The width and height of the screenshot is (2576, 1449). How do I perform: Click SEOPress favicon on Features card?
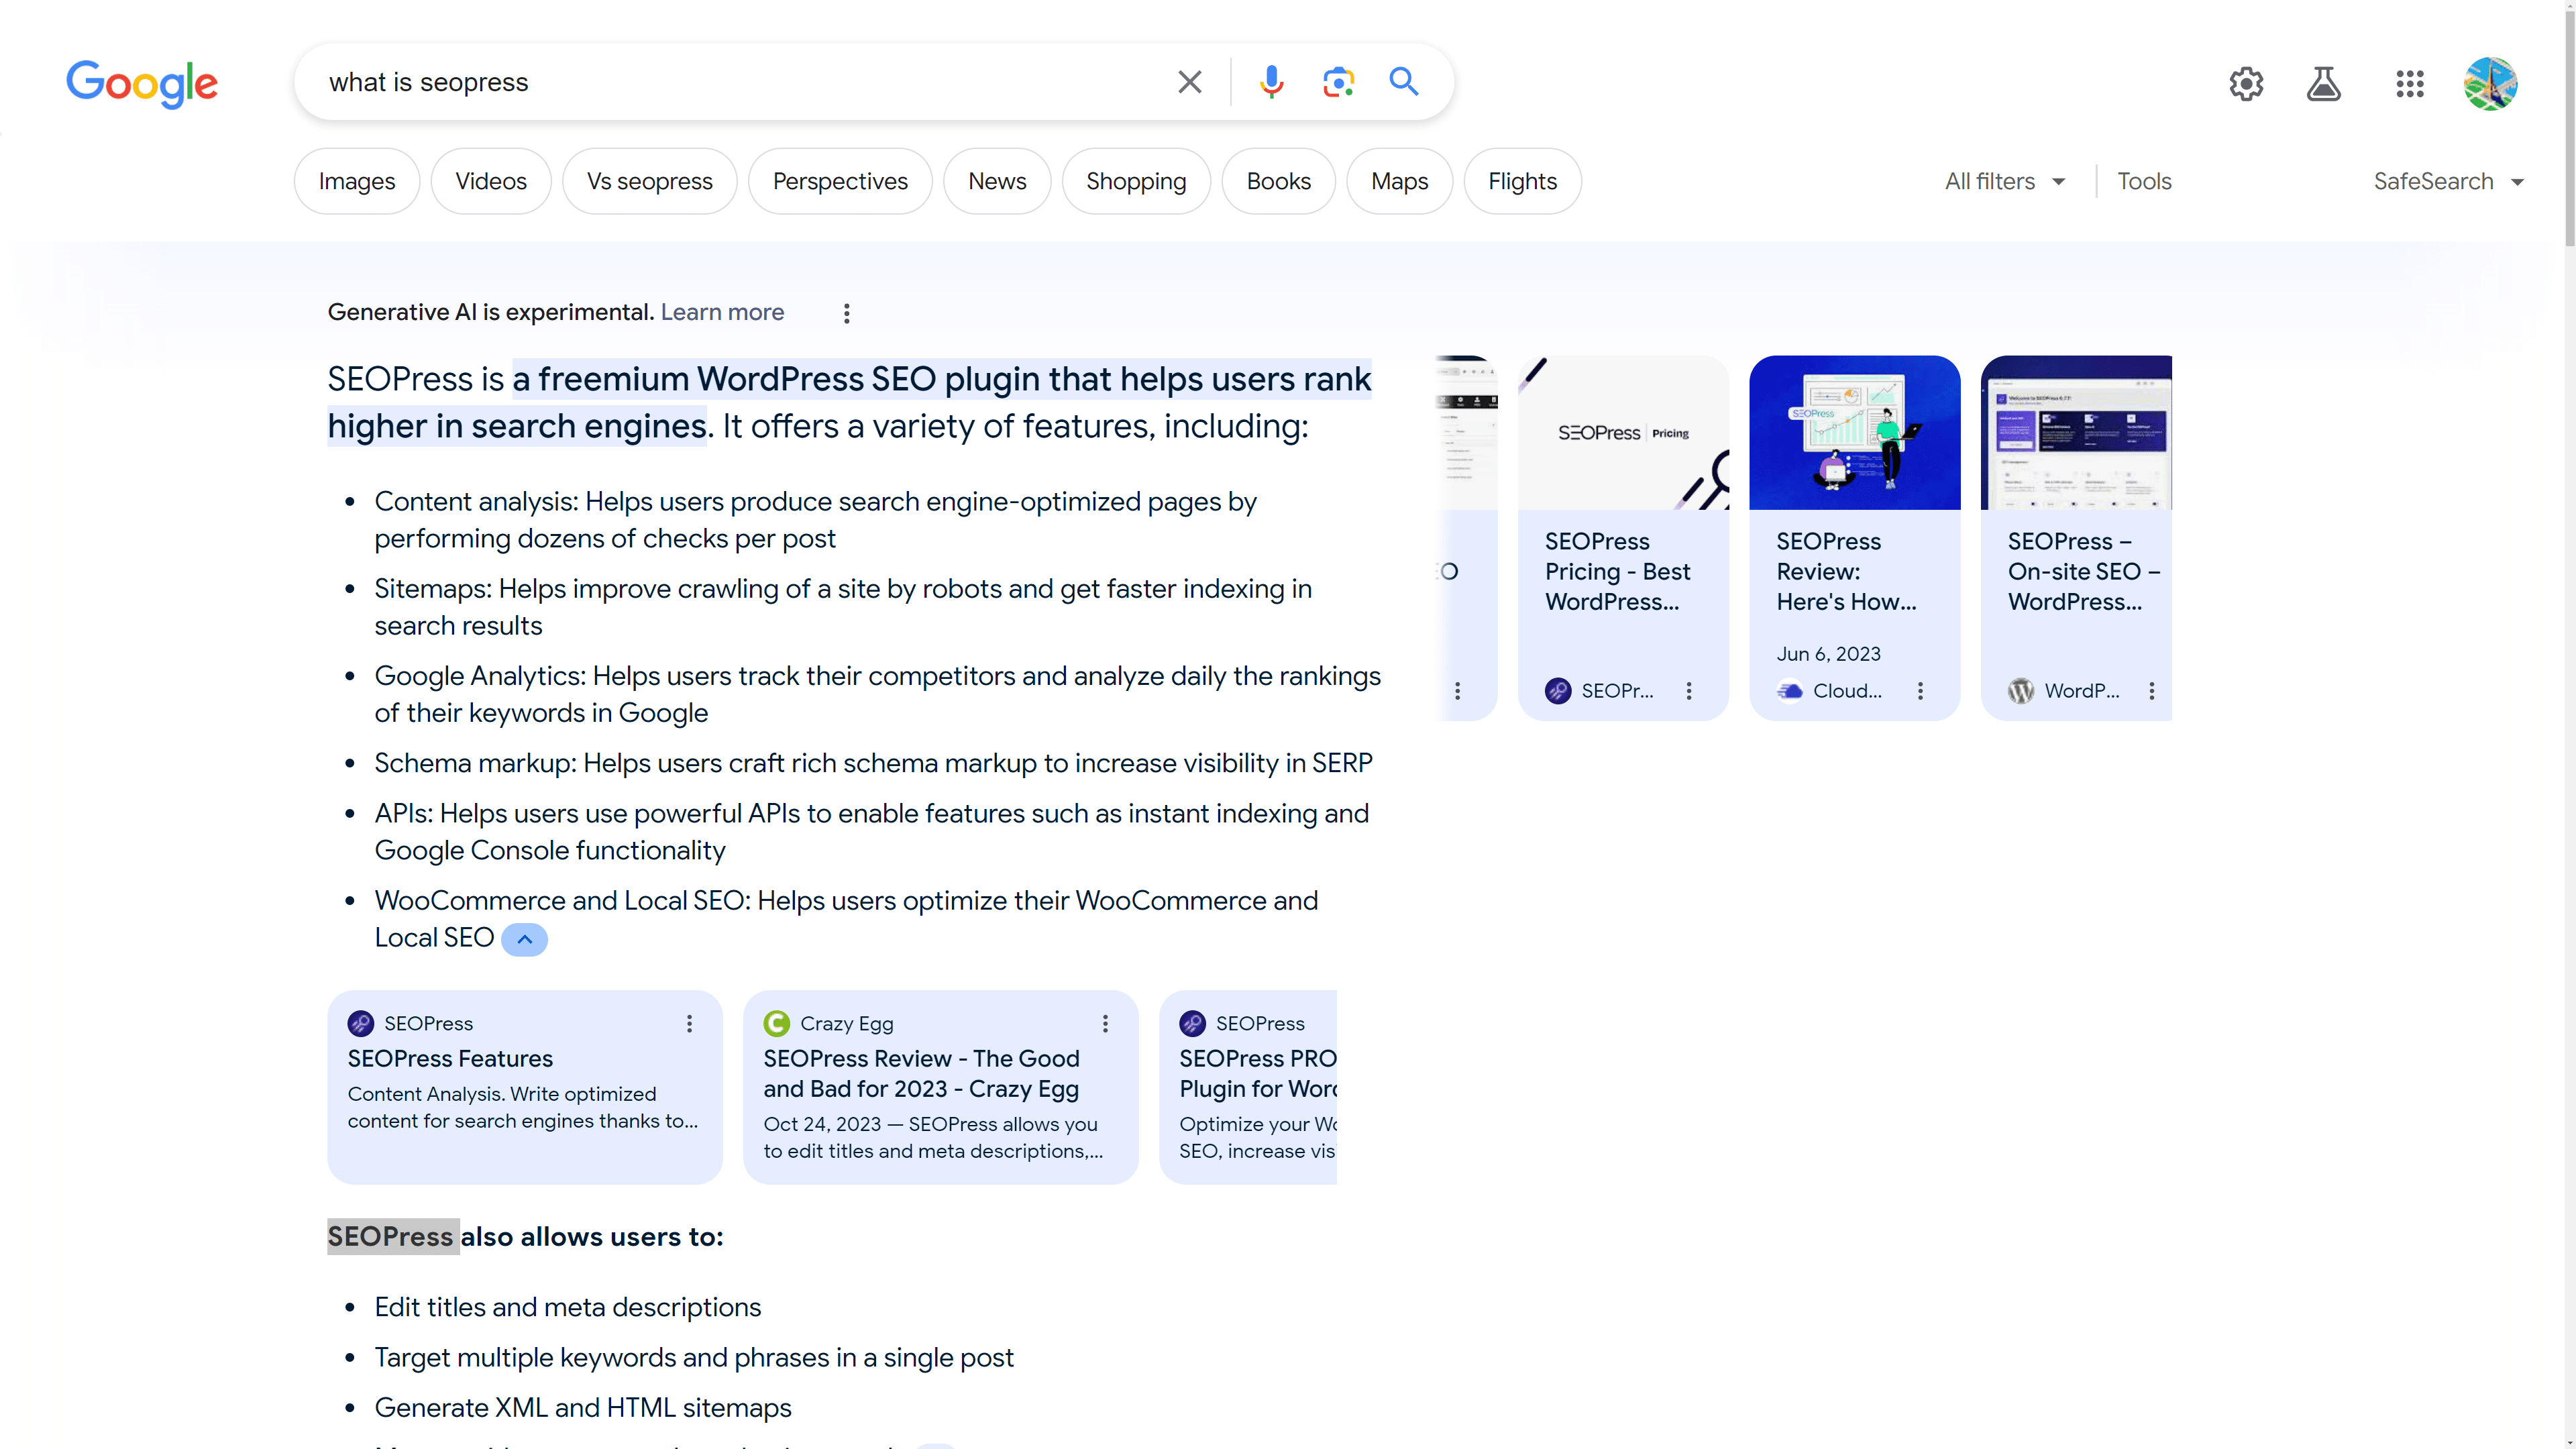point(360,1023)
